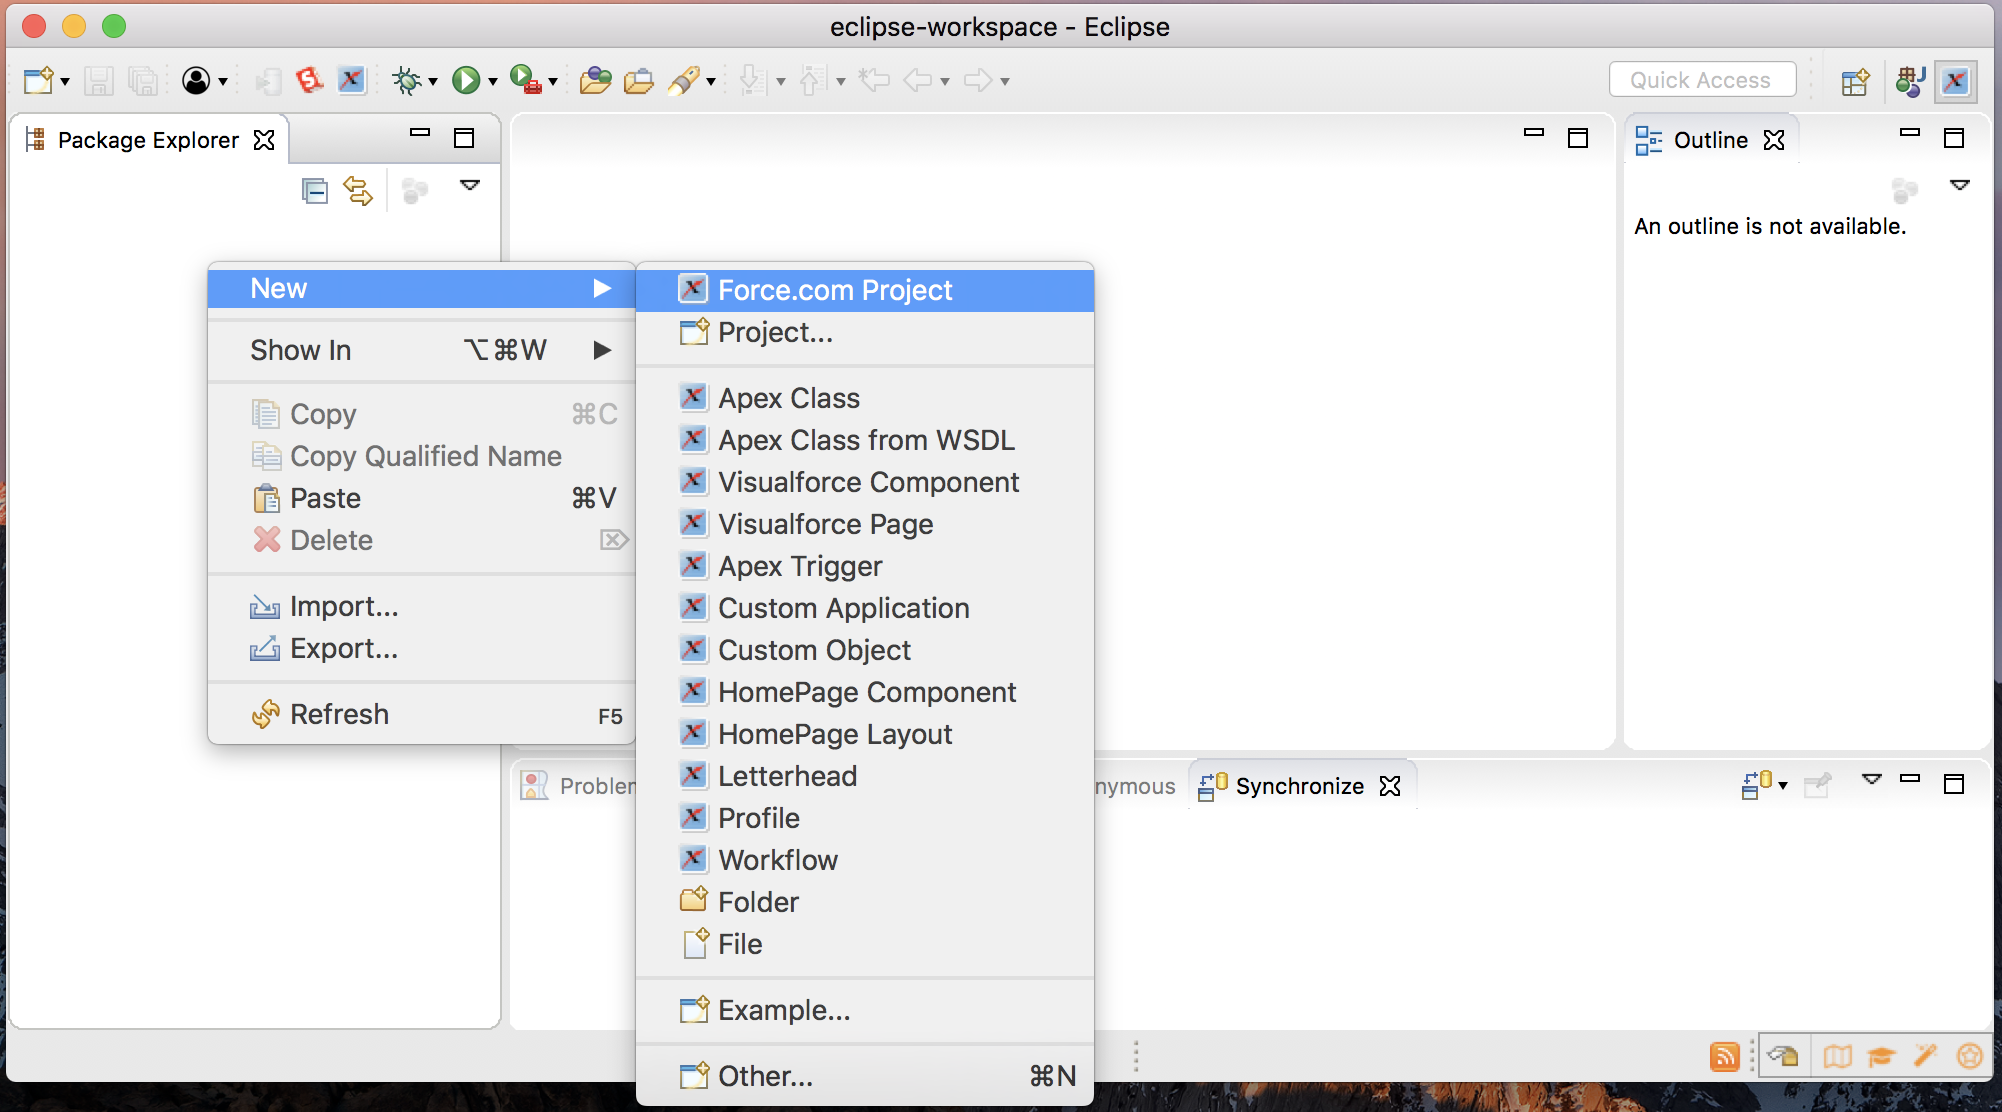2002x1112 pixels.
Task: Toggle Link with Editor in Package Explorer
Action: 358,190
